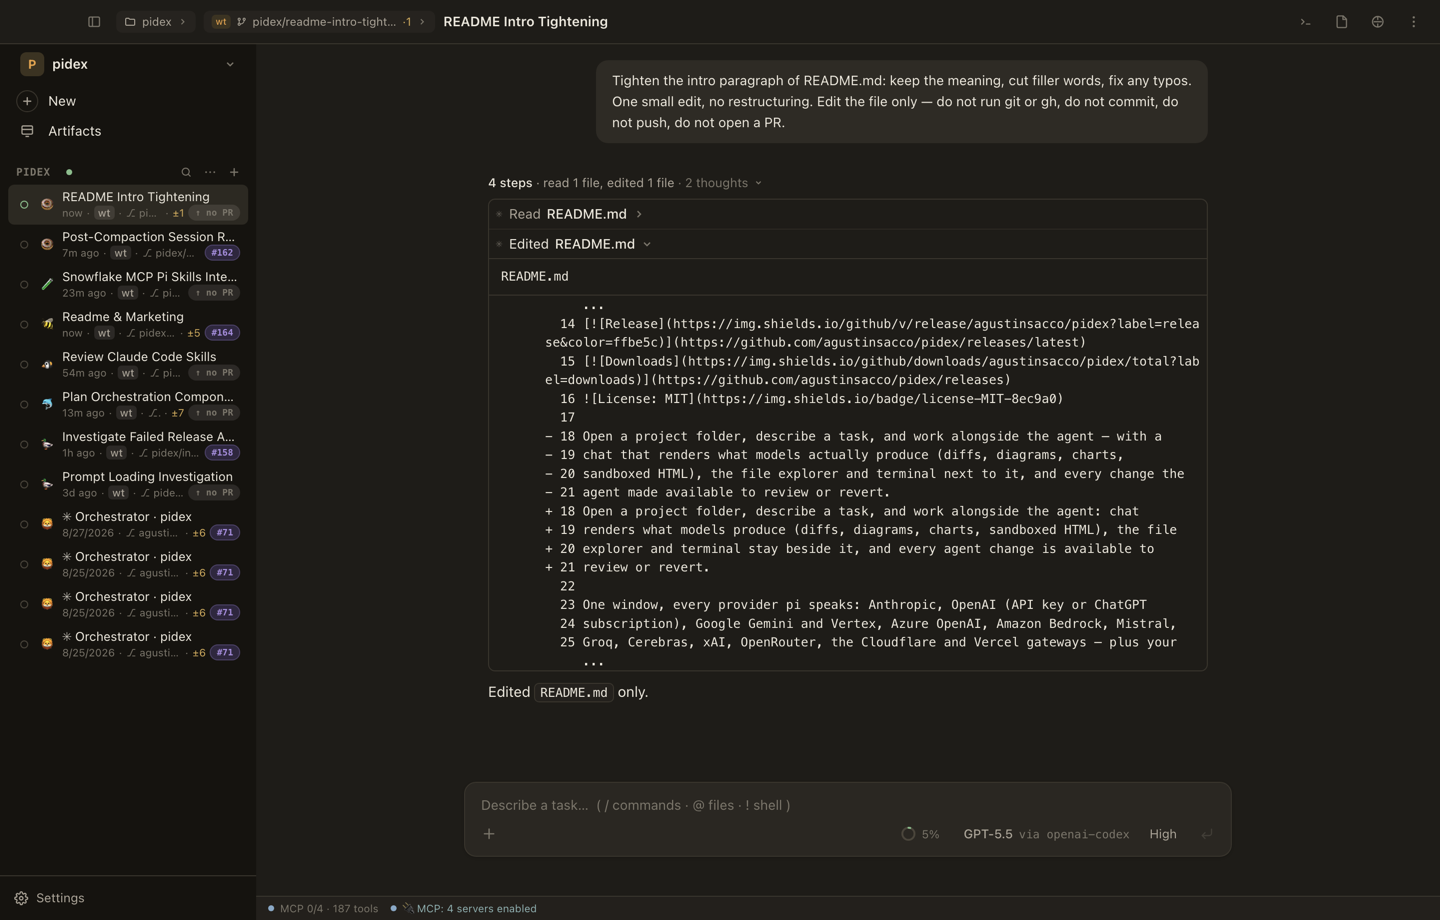Click the MCP 0/4 · 187 tools status entry
Image resolution: width=1440 pixels, height=920 pixels.
pyautogui.click(x=323, y=908)
